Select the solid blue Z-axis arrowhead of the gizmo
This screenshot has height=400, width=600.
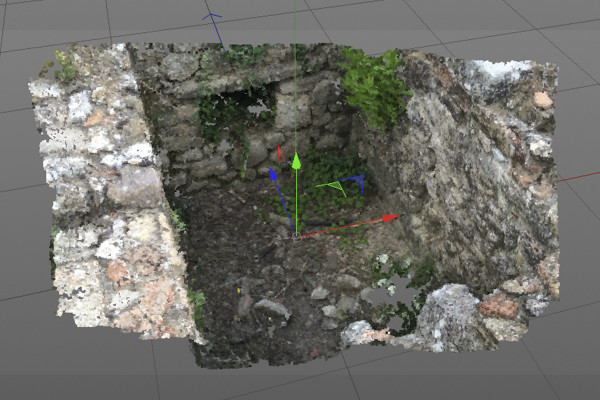[x=273, y=175]
